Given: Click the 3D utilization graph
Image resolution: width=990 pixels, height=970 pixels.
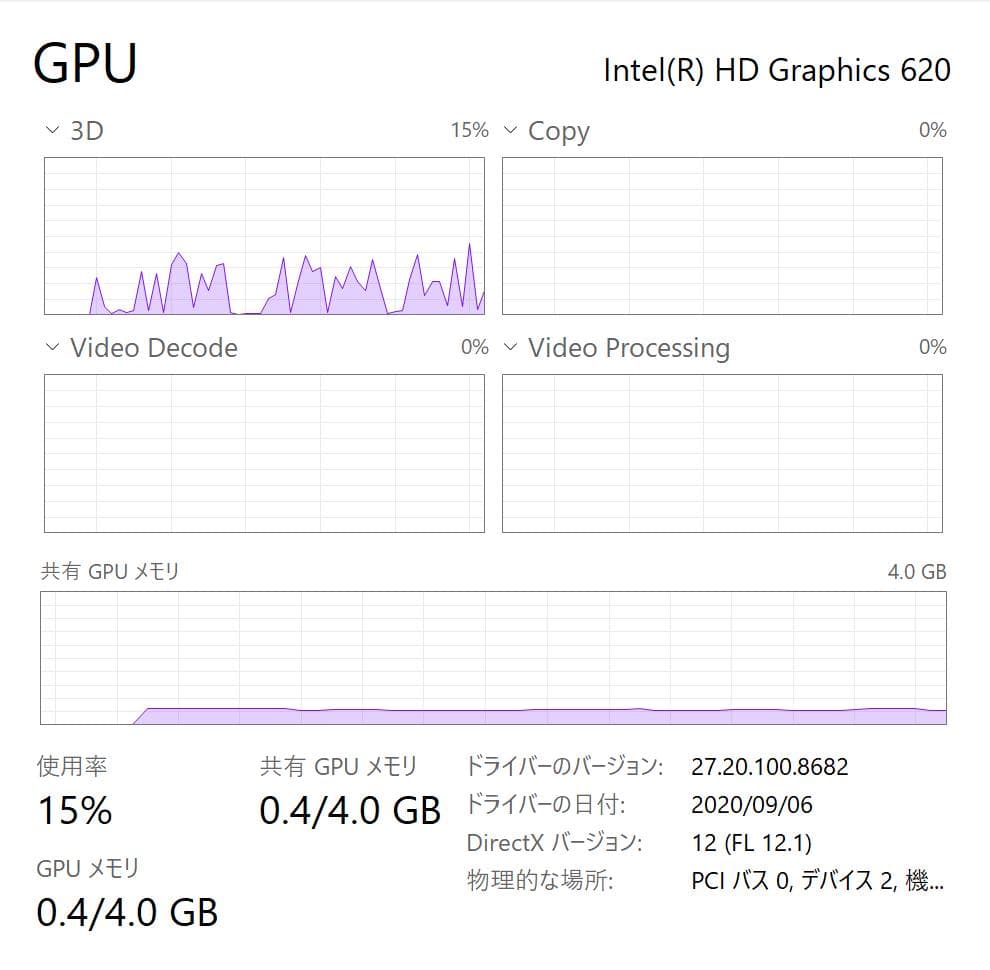Looking at the screenshot, I should [264, 235].
